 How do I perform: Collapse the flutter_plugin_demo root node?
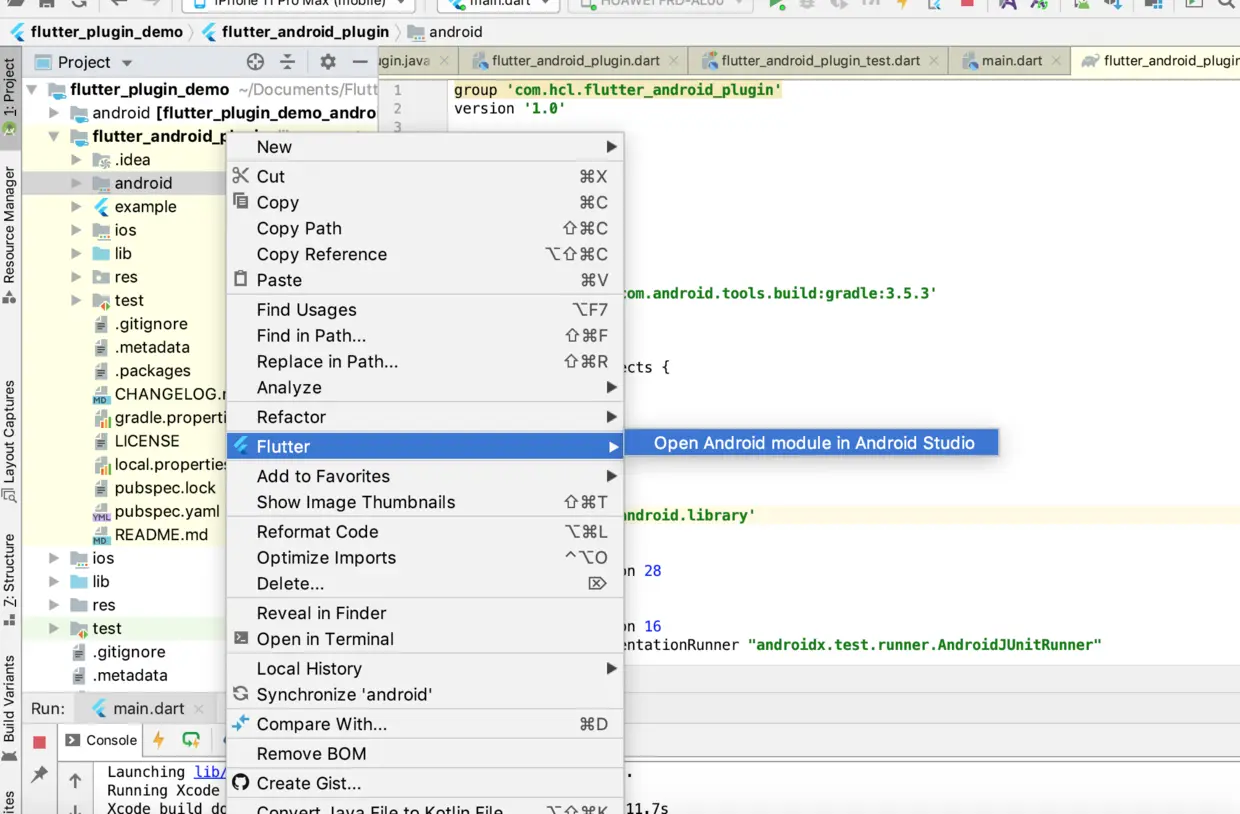coord(32,89)
